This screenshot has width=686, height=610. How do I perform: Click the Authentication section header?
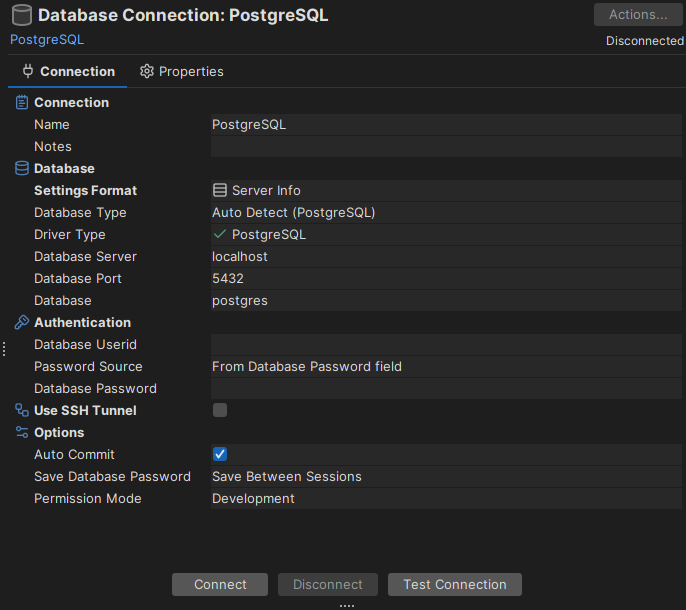click(82, 323)
